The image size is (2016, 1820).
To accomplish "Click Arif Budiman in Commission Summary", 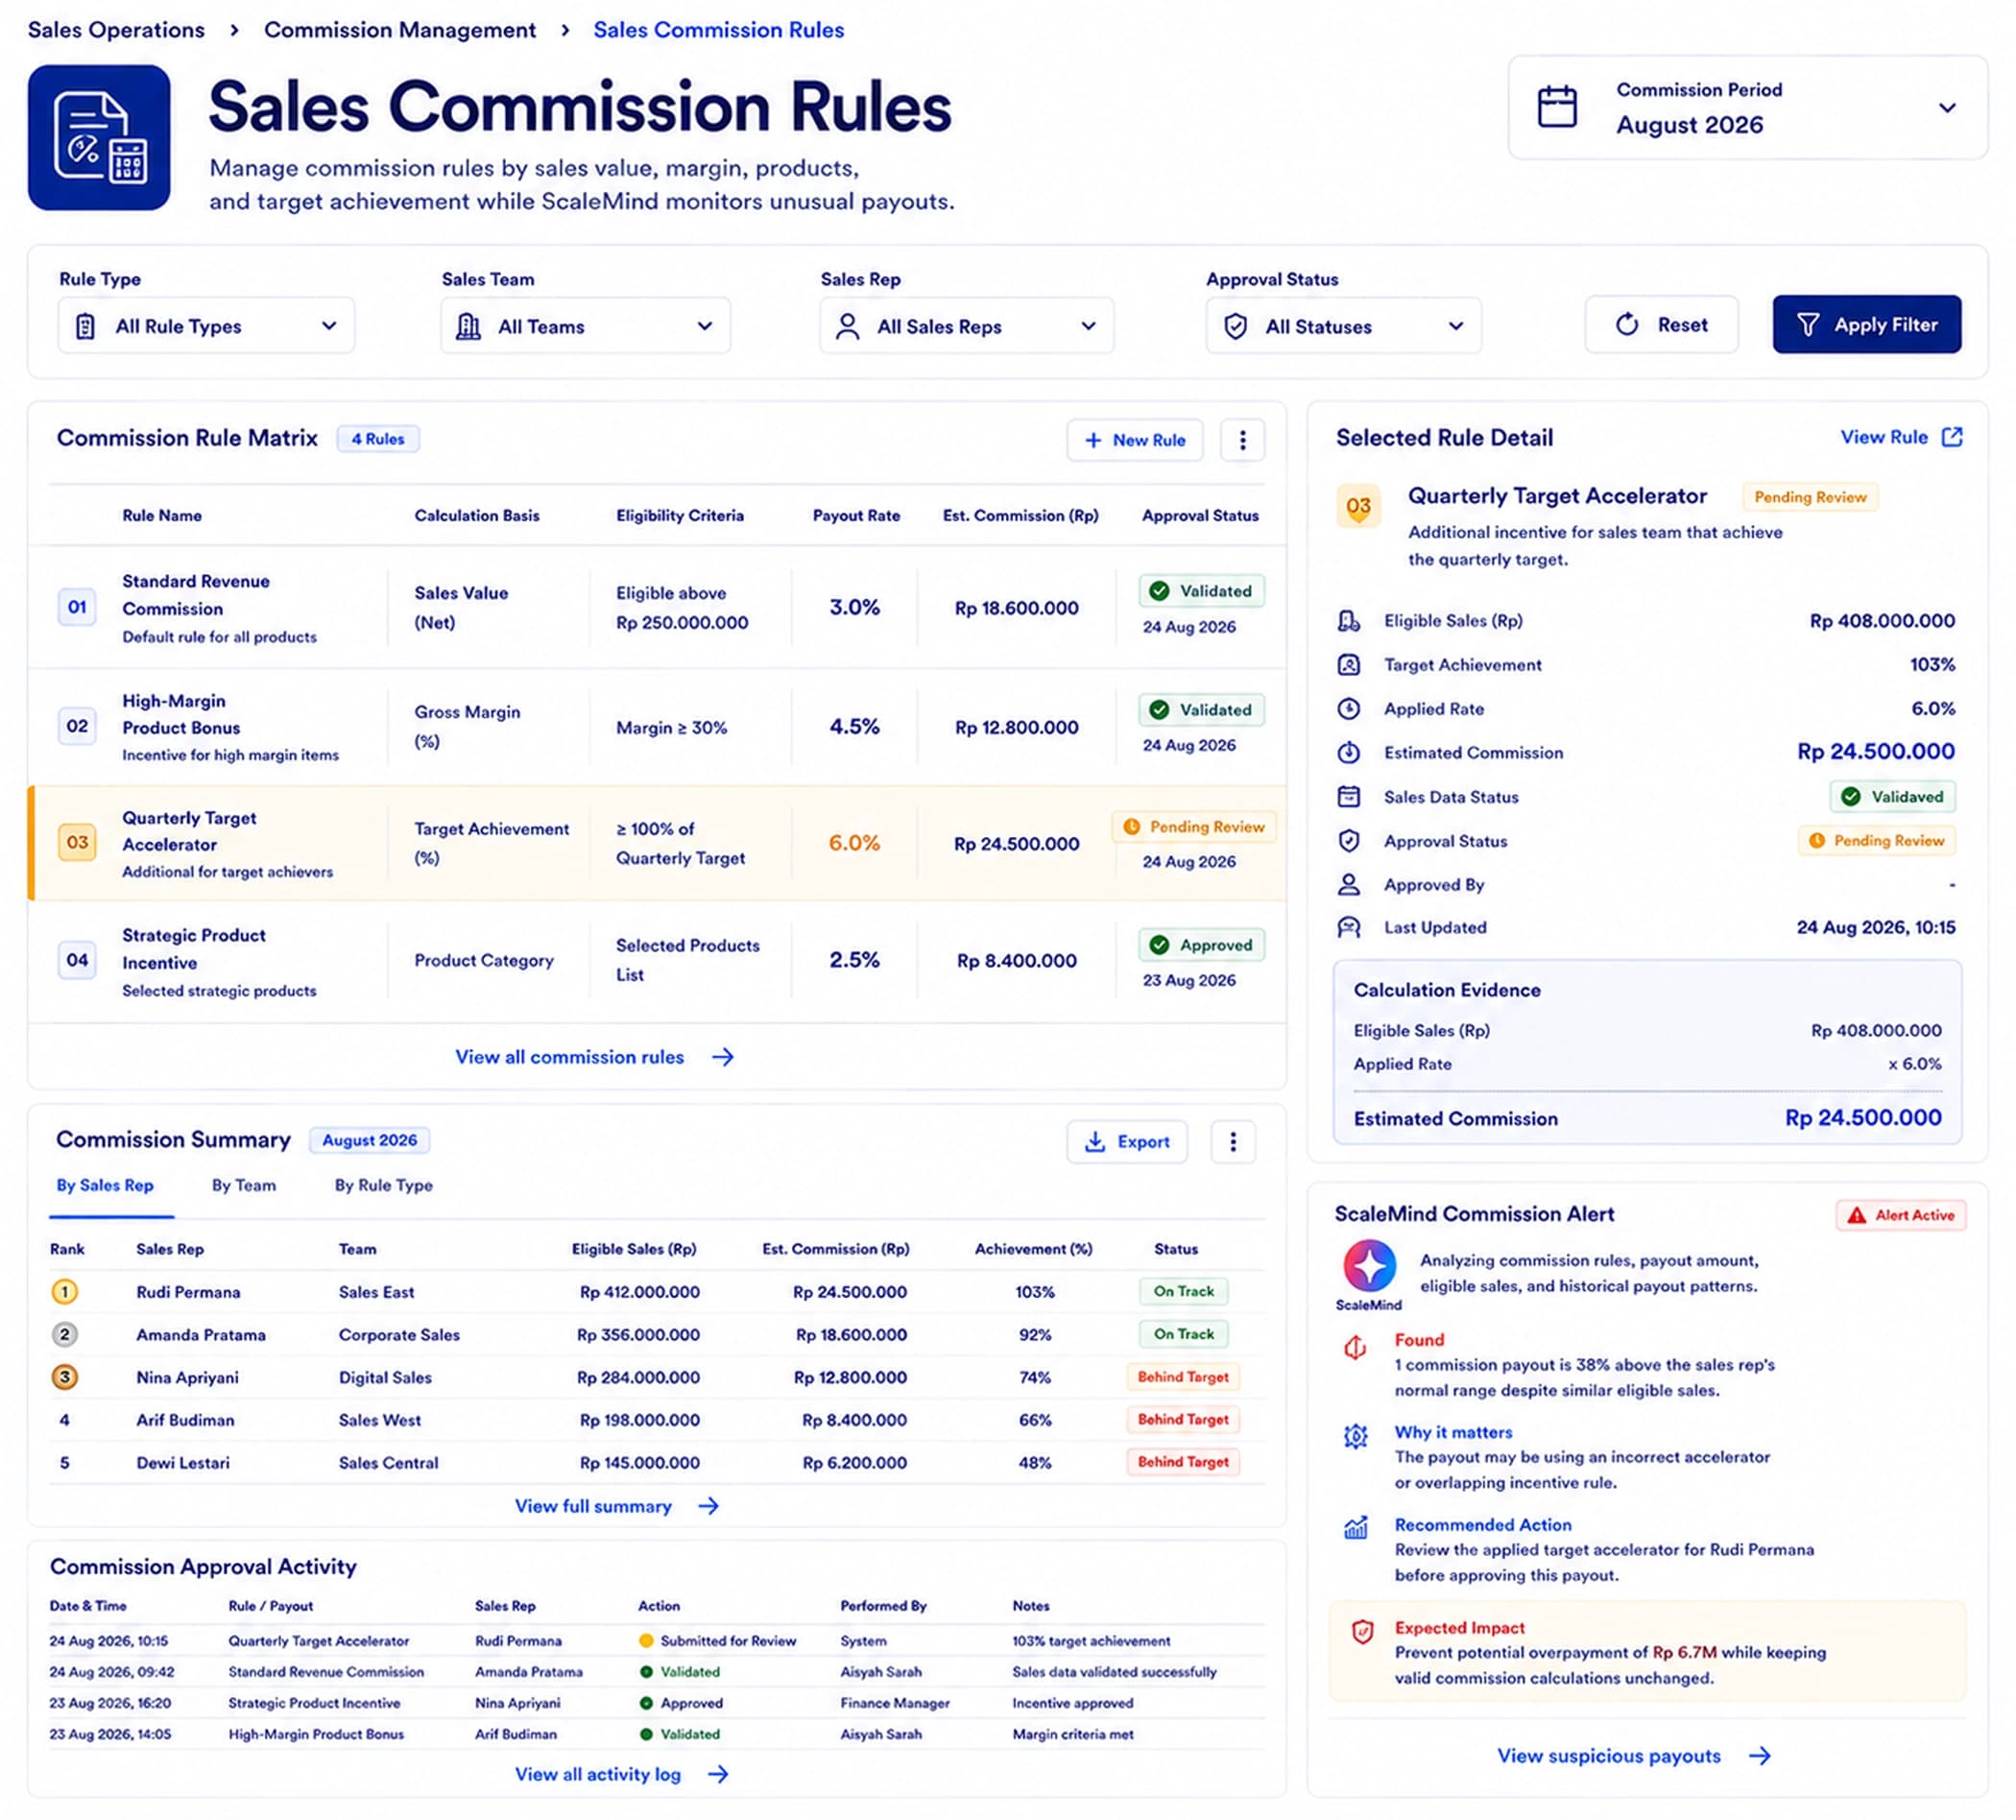I will coord(186,1420).
